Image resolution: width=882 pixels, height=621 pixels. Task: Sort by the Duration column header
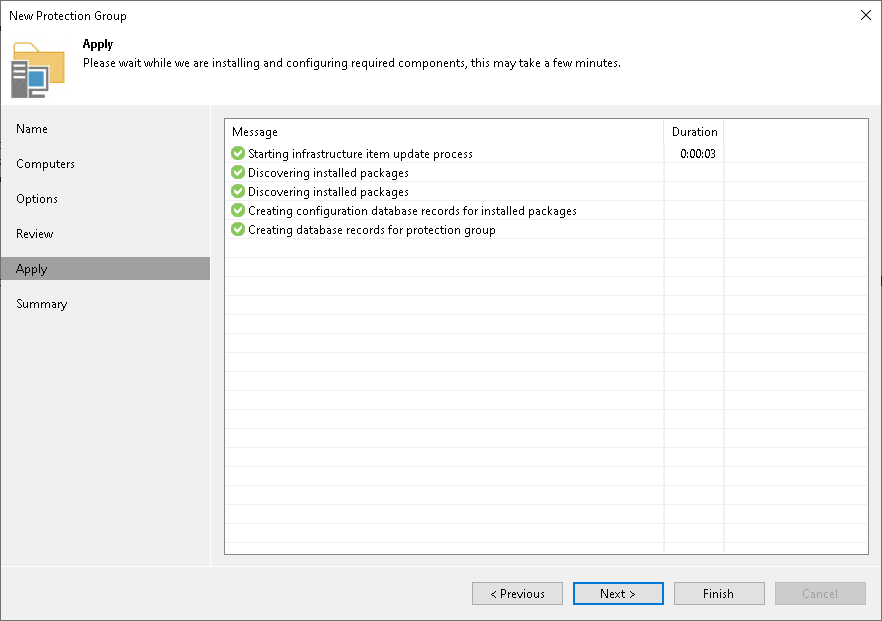tap(694, 132)
